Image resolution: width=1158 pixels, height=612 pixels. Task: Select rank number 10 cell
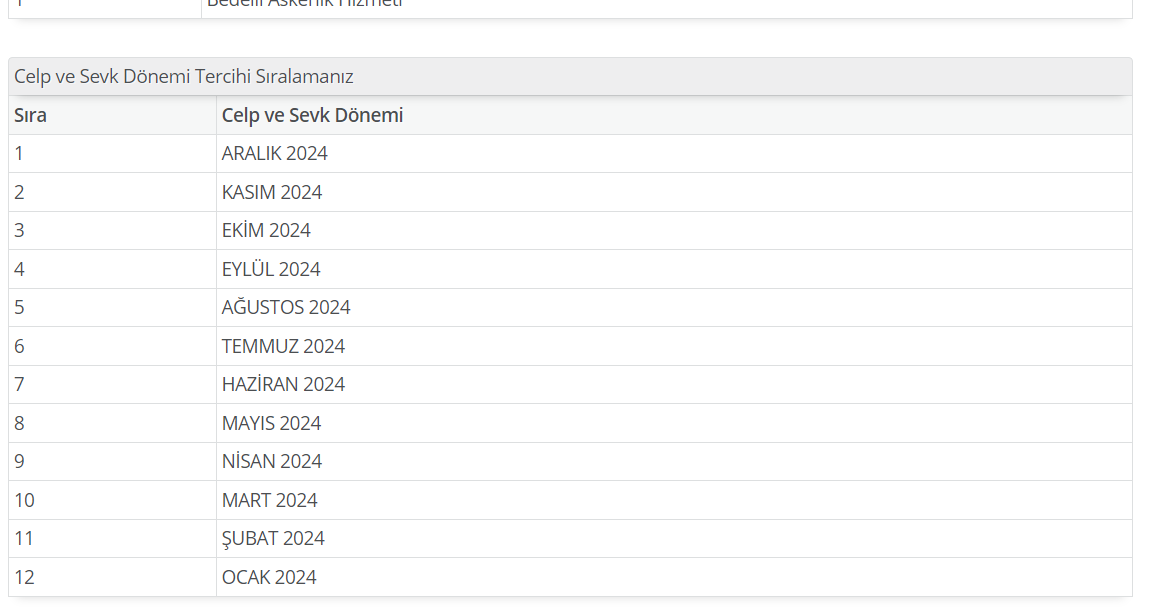pyautogui.click(x=112, y=500)
